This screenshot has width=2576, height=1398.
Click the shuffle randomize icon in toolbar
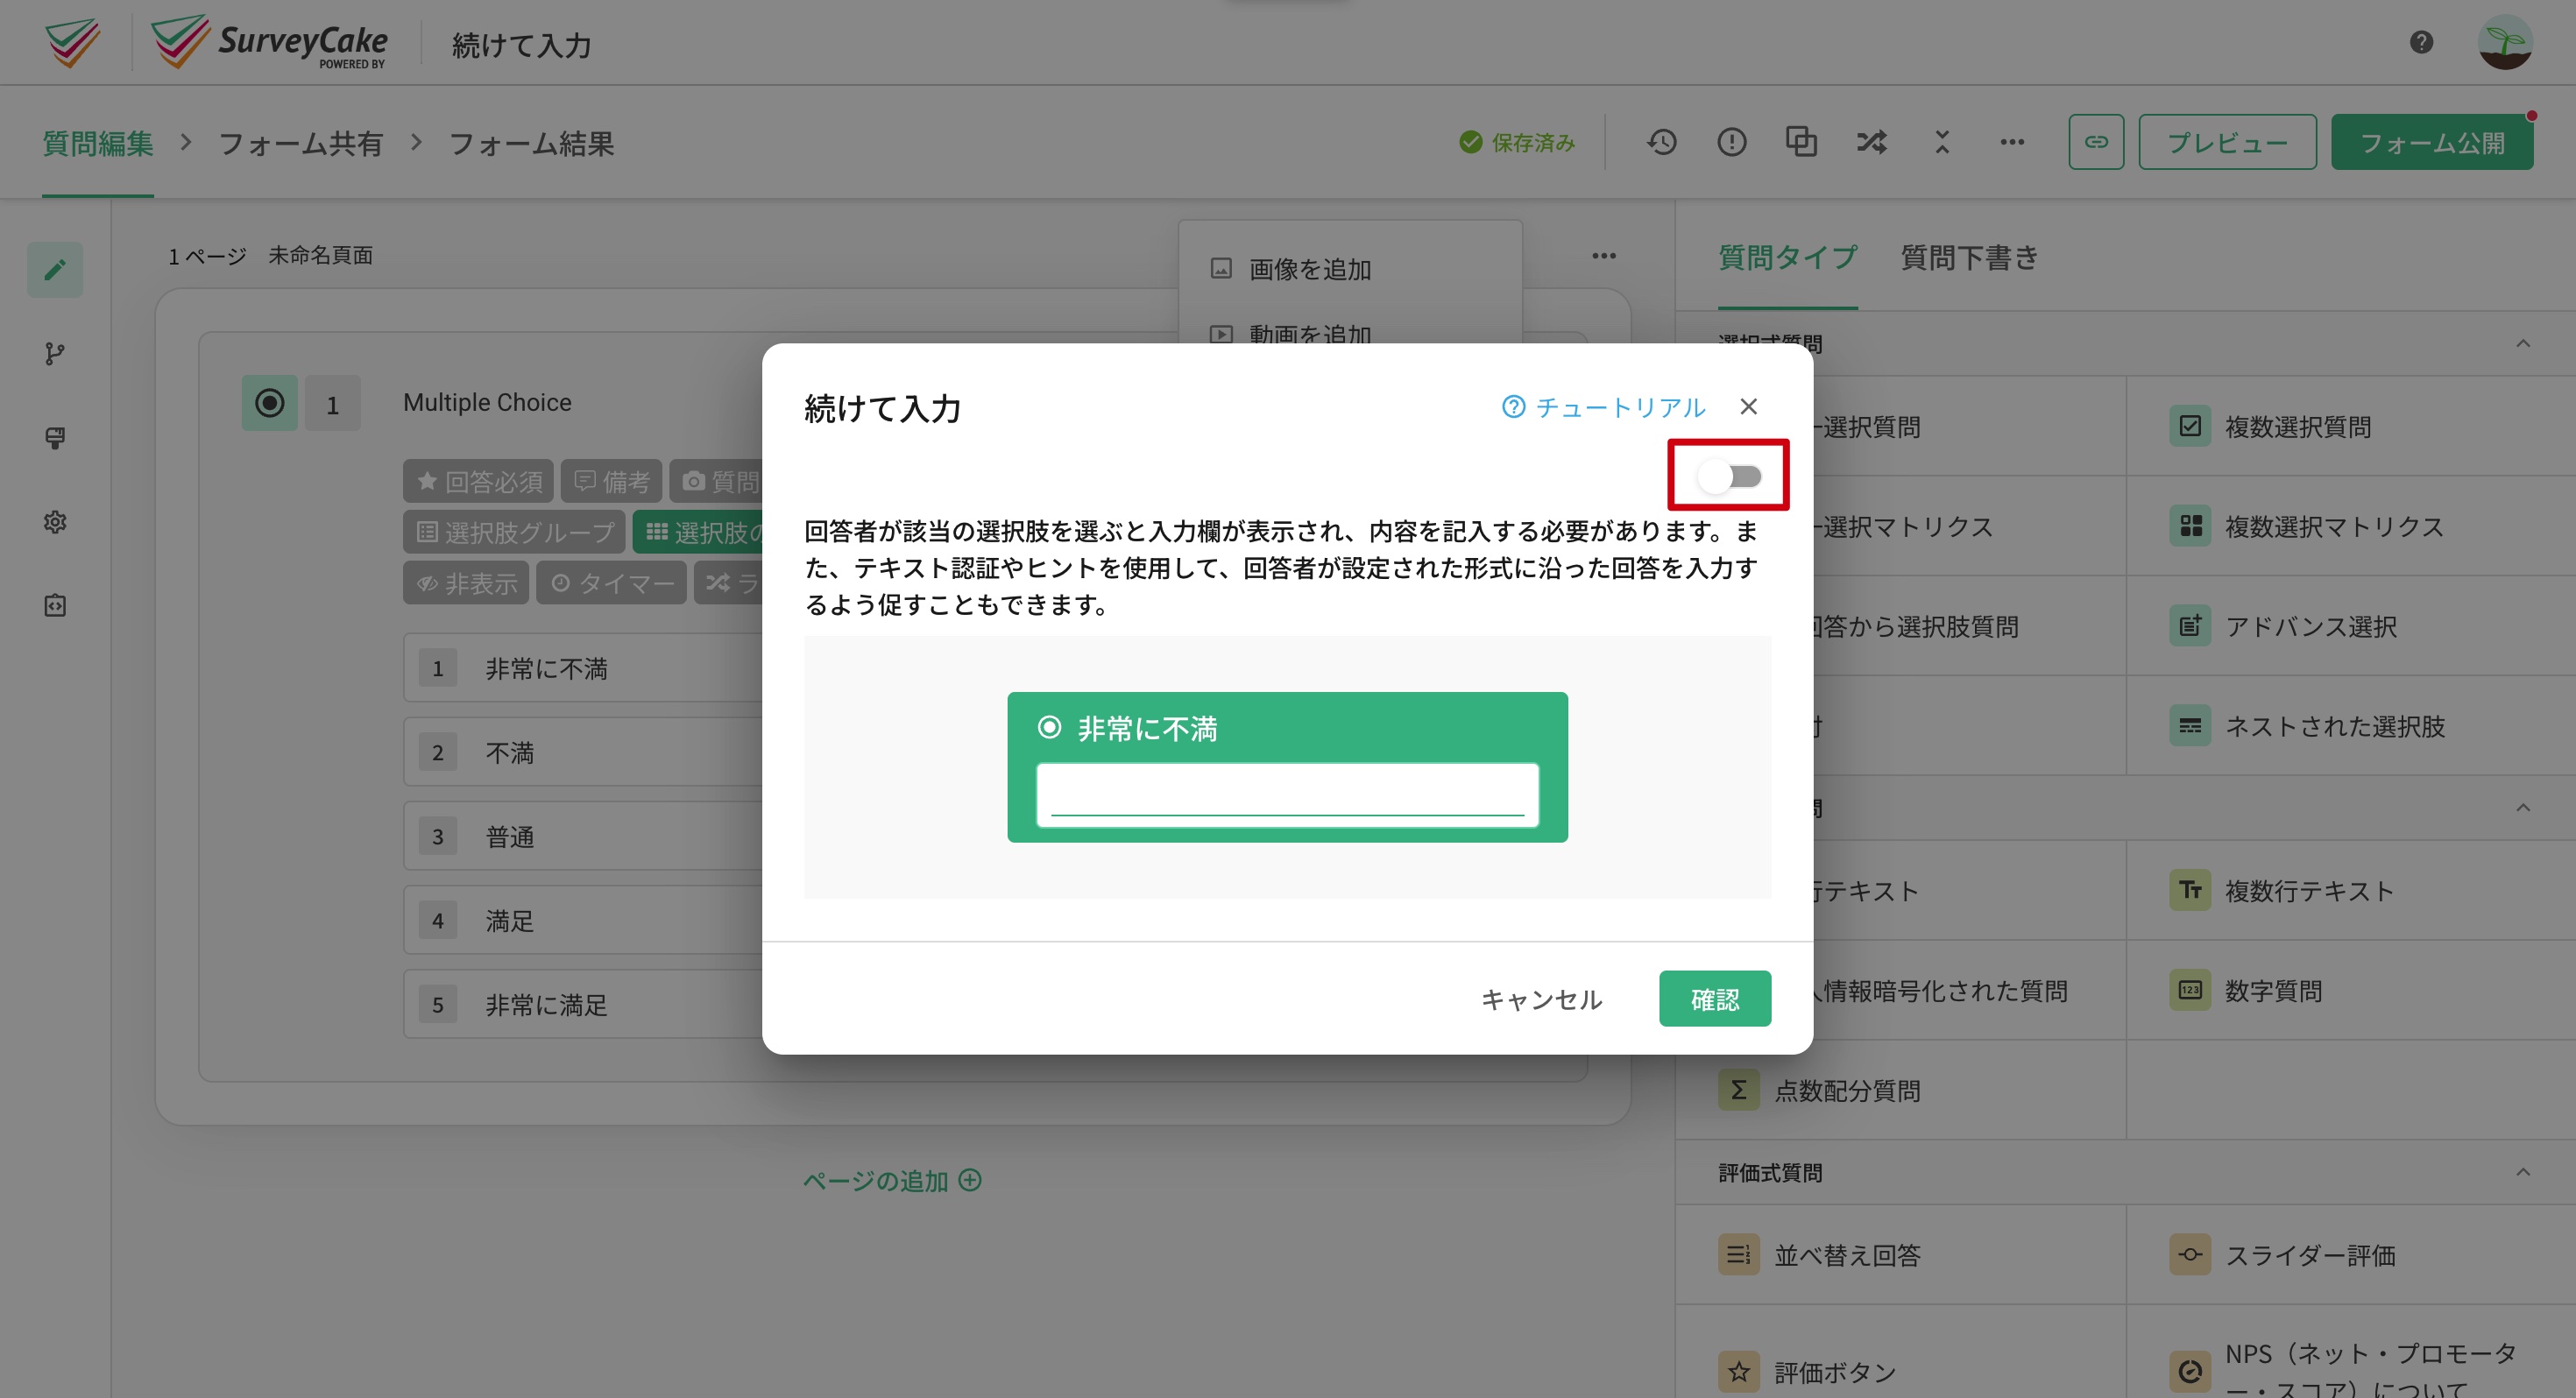pyautogui.click(x=1871, y=142)
